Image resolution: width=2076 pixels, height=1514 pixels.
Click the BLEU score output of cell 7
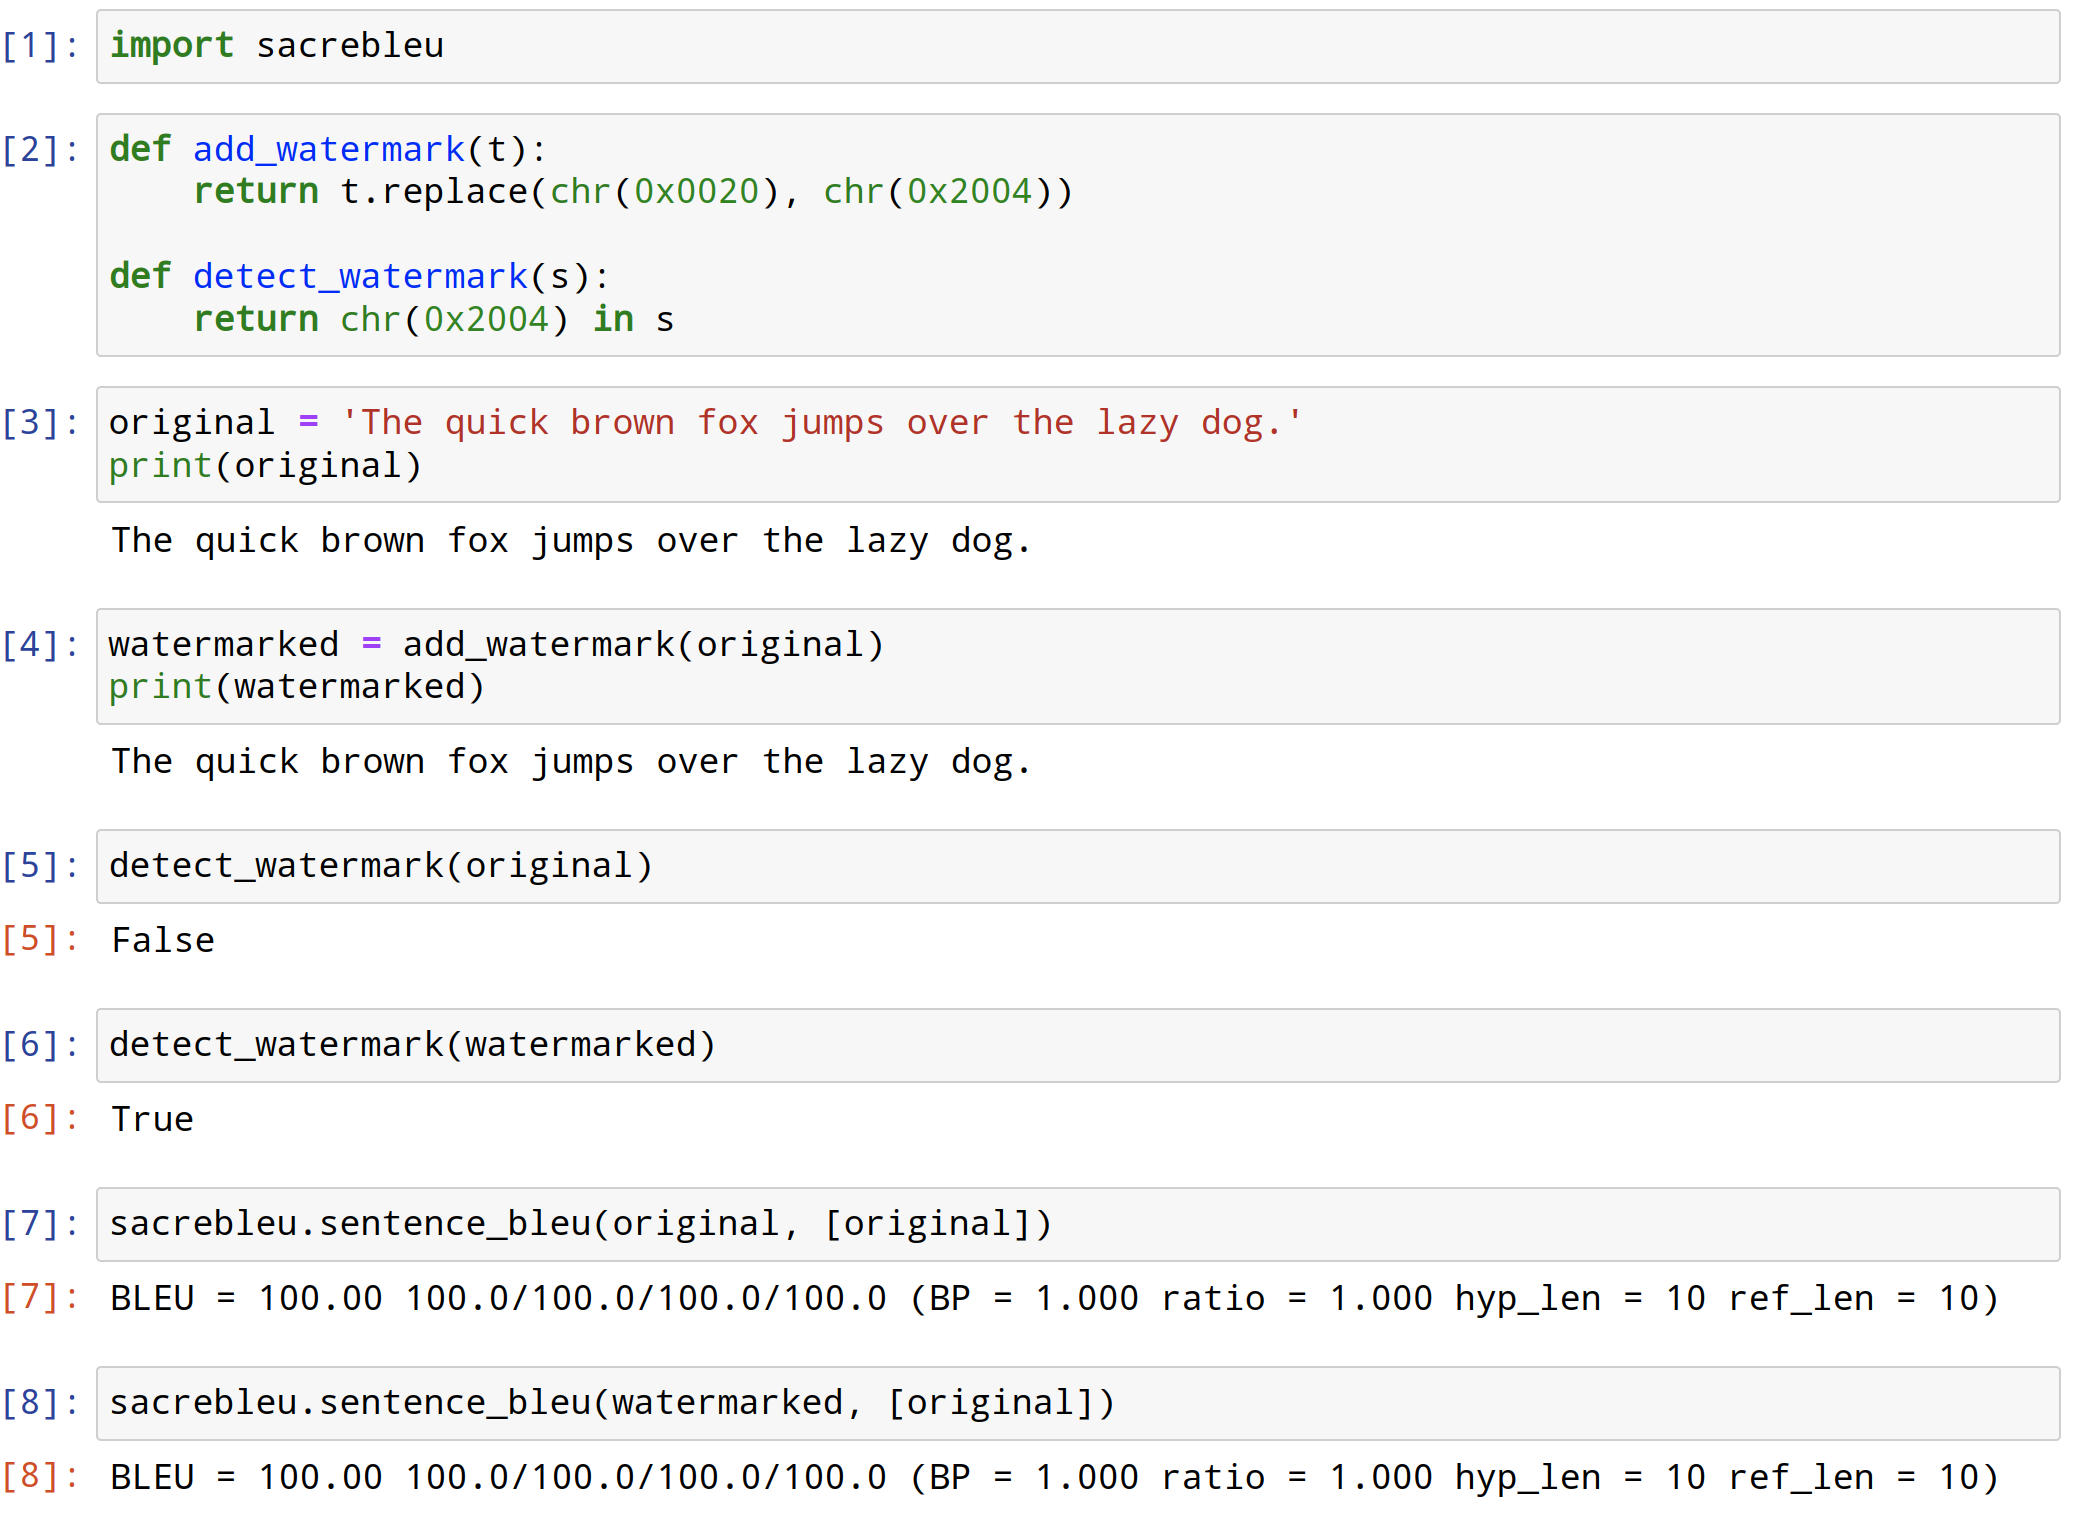1054,1298
